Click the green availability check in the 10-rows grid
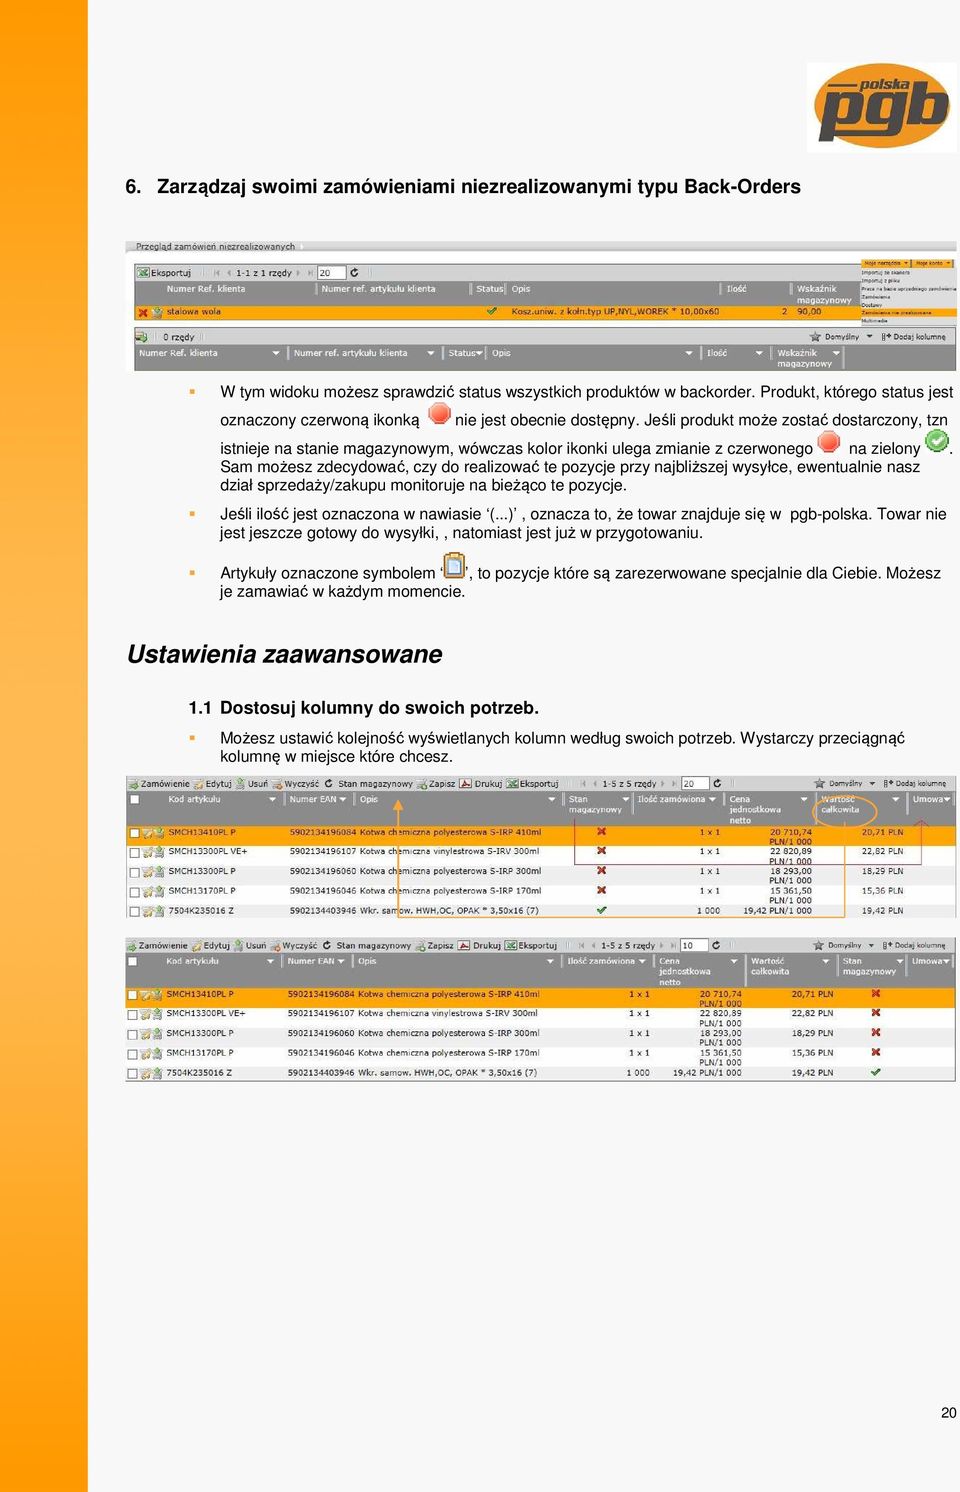Screen dimensions: 960x1492 pyautogui.click(x=876, y=1072)
